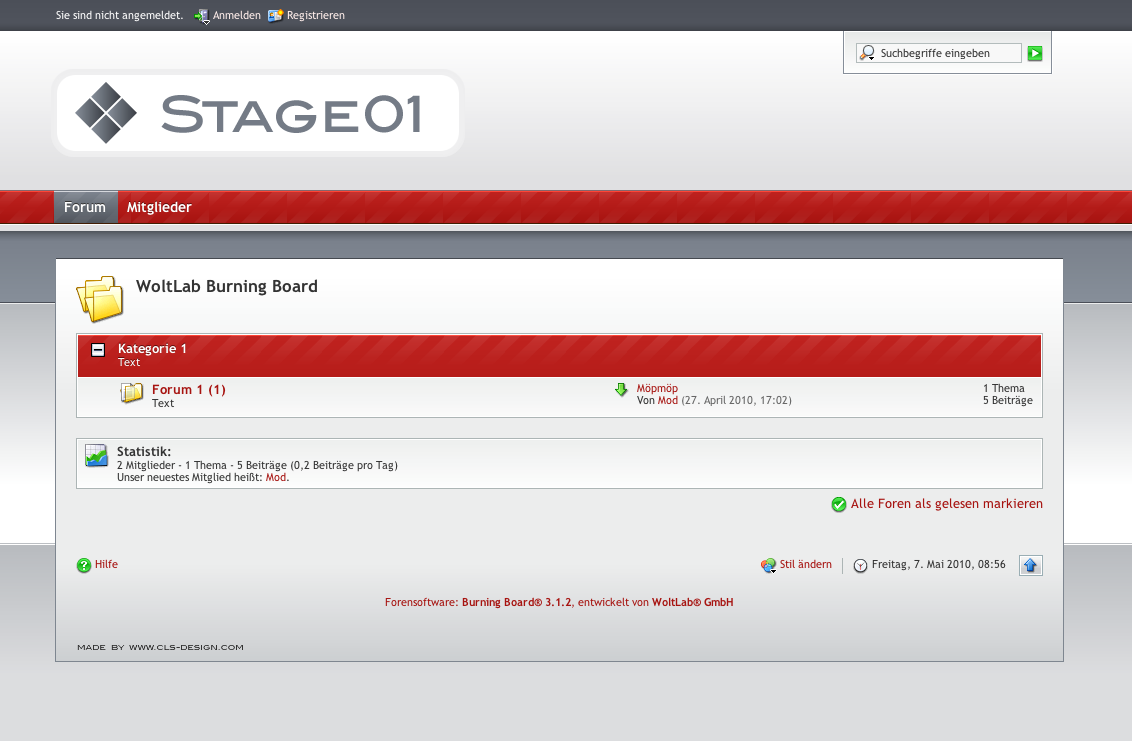Switch to the Mitglieder tab
The image size is (1132, 741).
(159, 208)
